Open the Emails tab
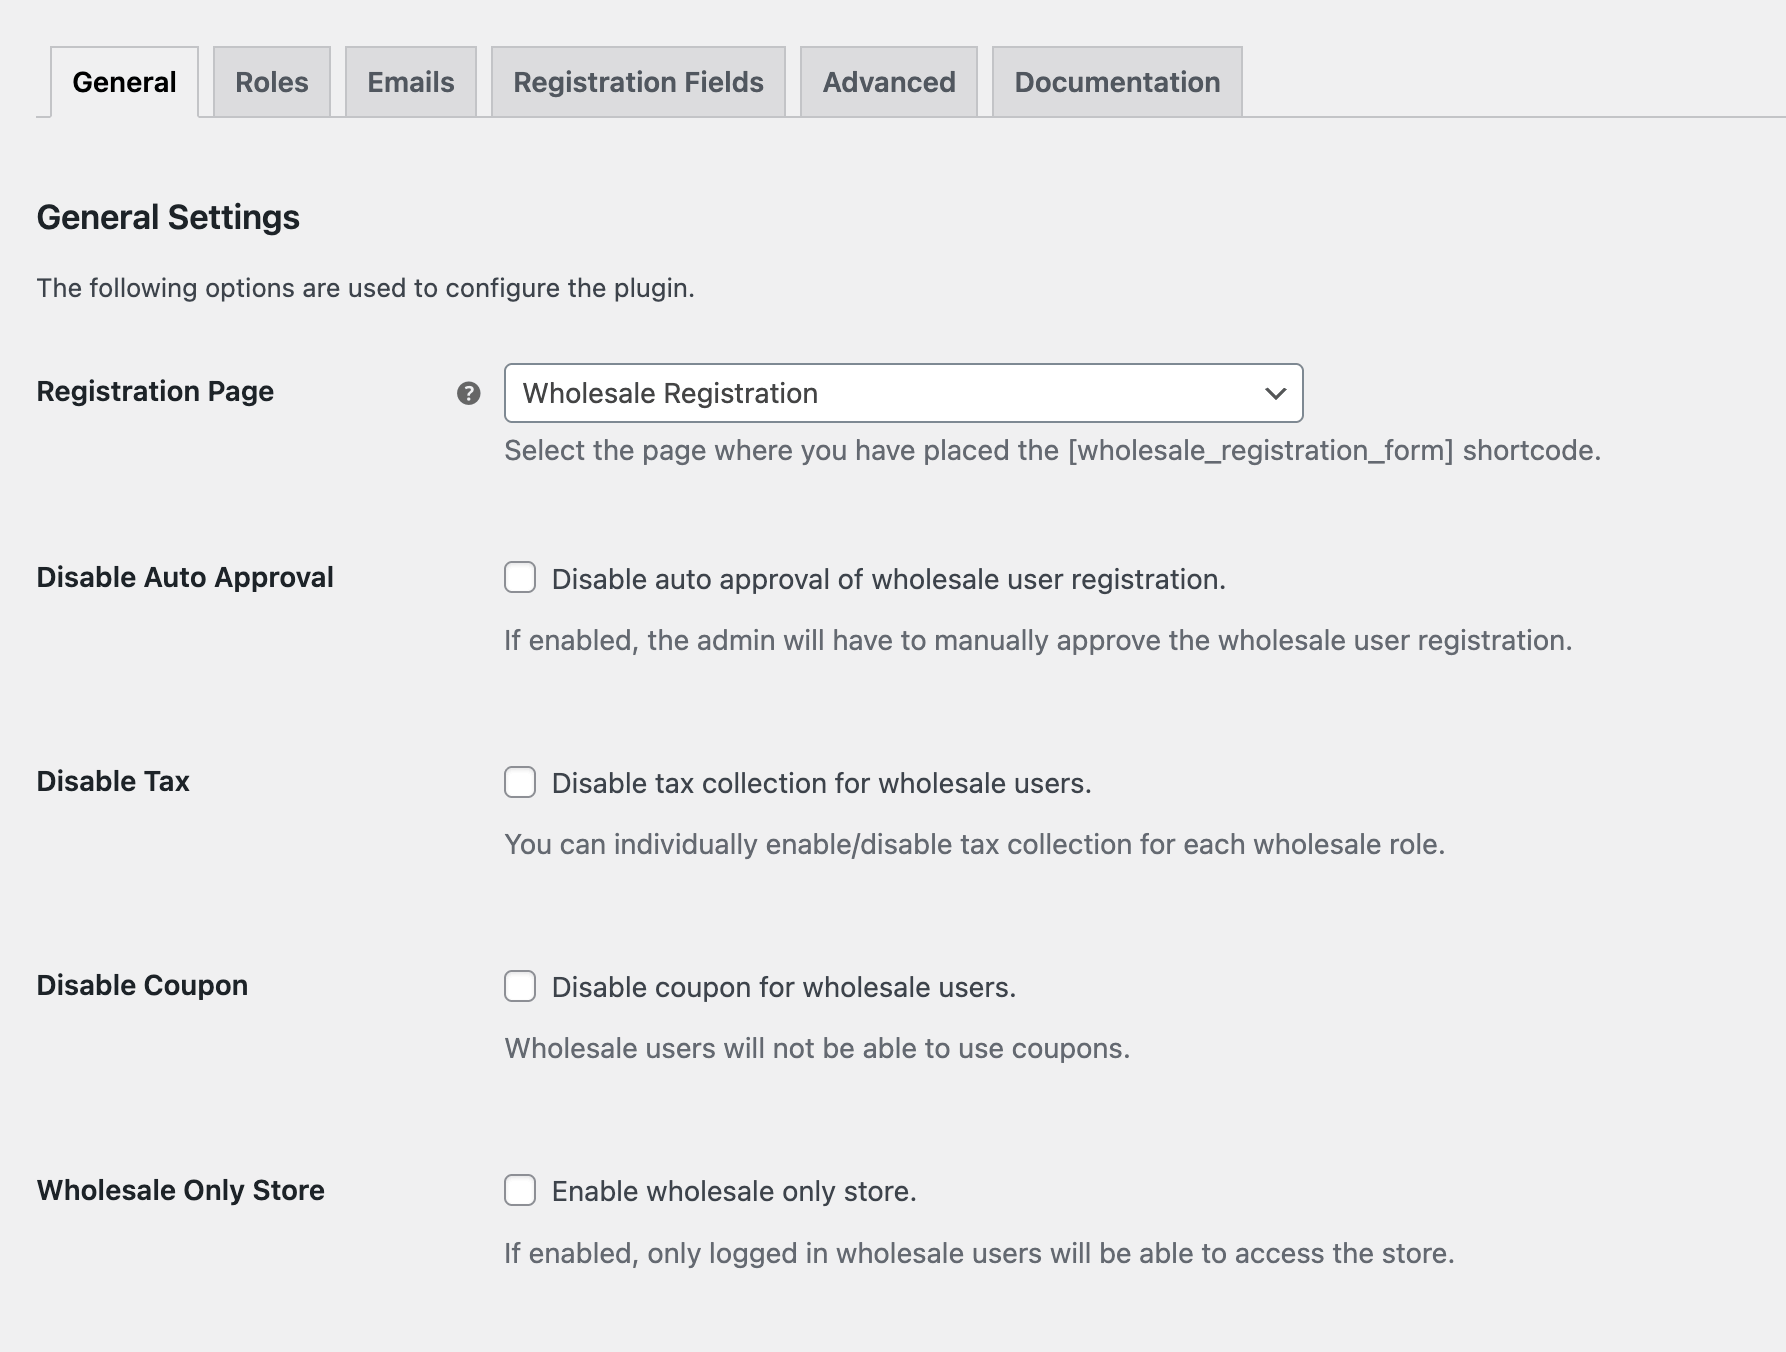Screen dimensions: 1786x1352 411,82
